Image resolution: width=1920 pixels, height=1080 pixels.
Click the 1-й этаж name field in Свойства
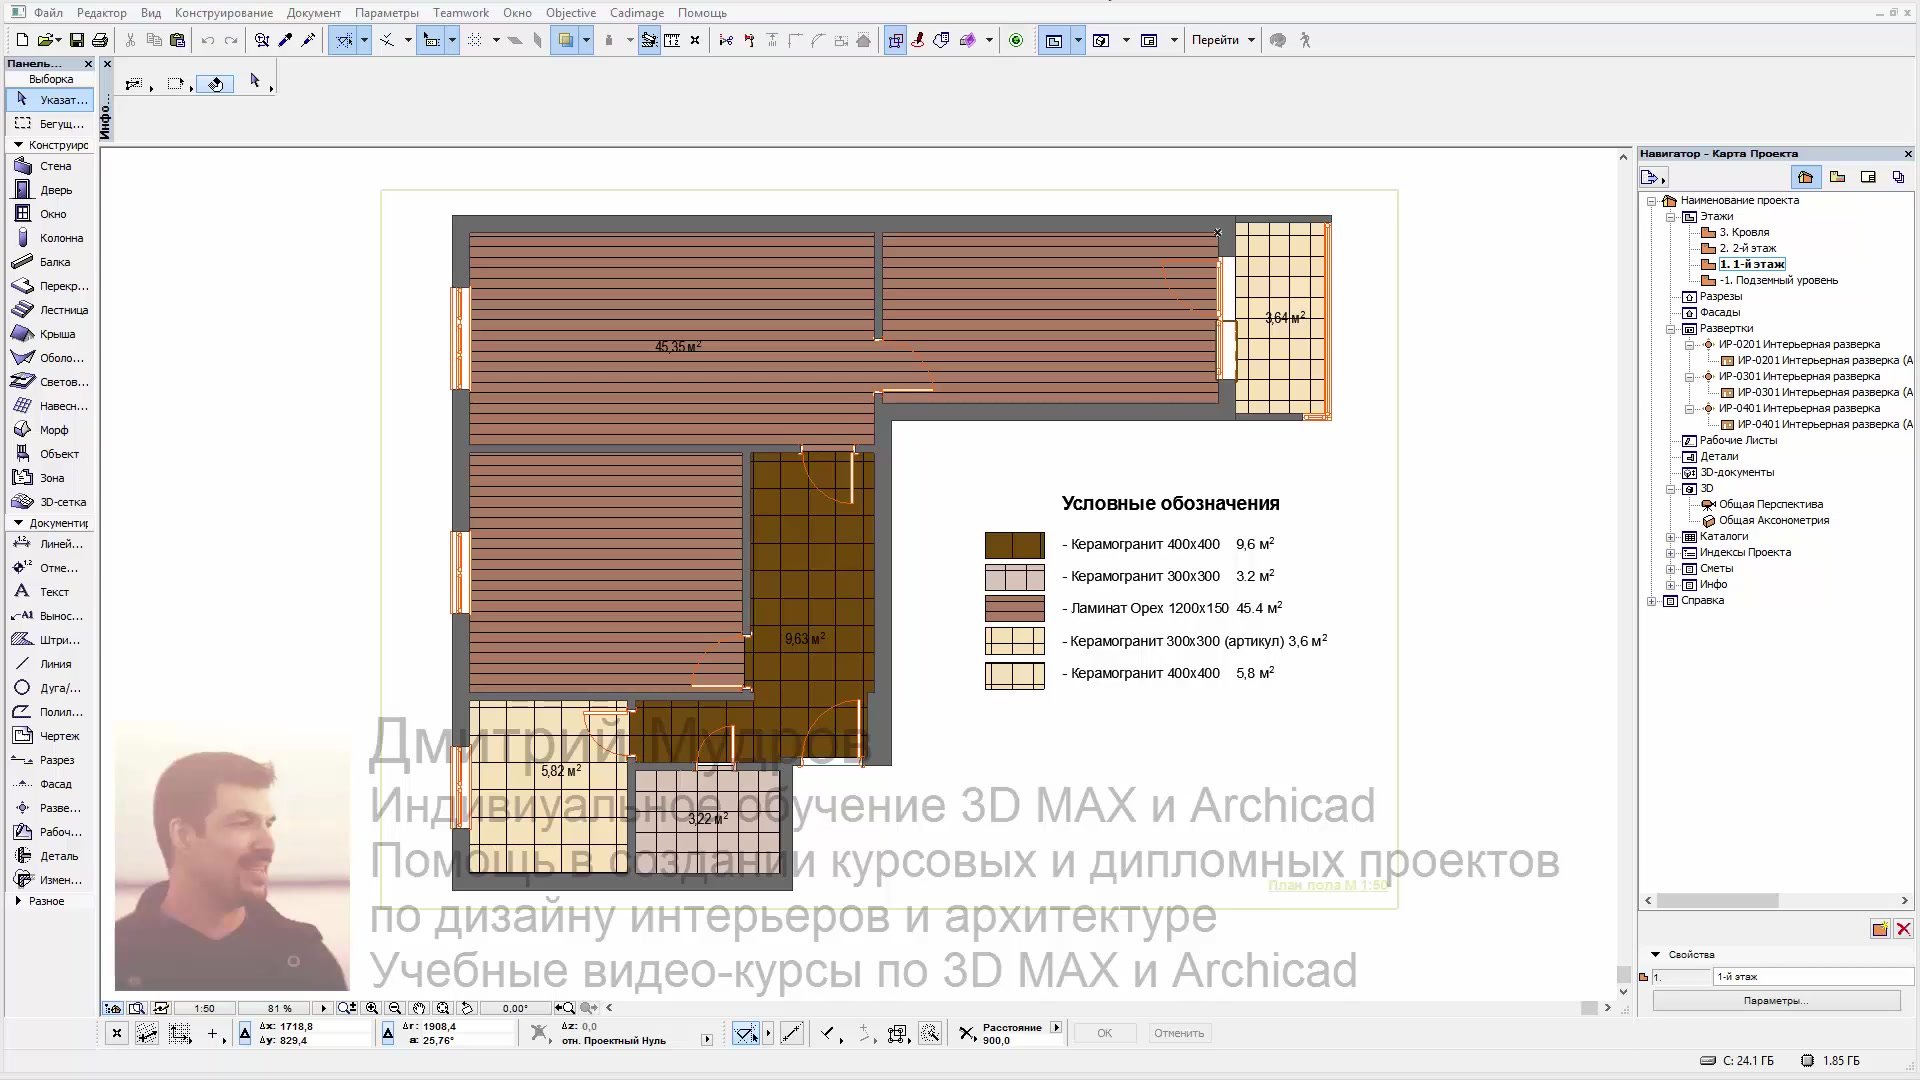tap(1812, 977)
